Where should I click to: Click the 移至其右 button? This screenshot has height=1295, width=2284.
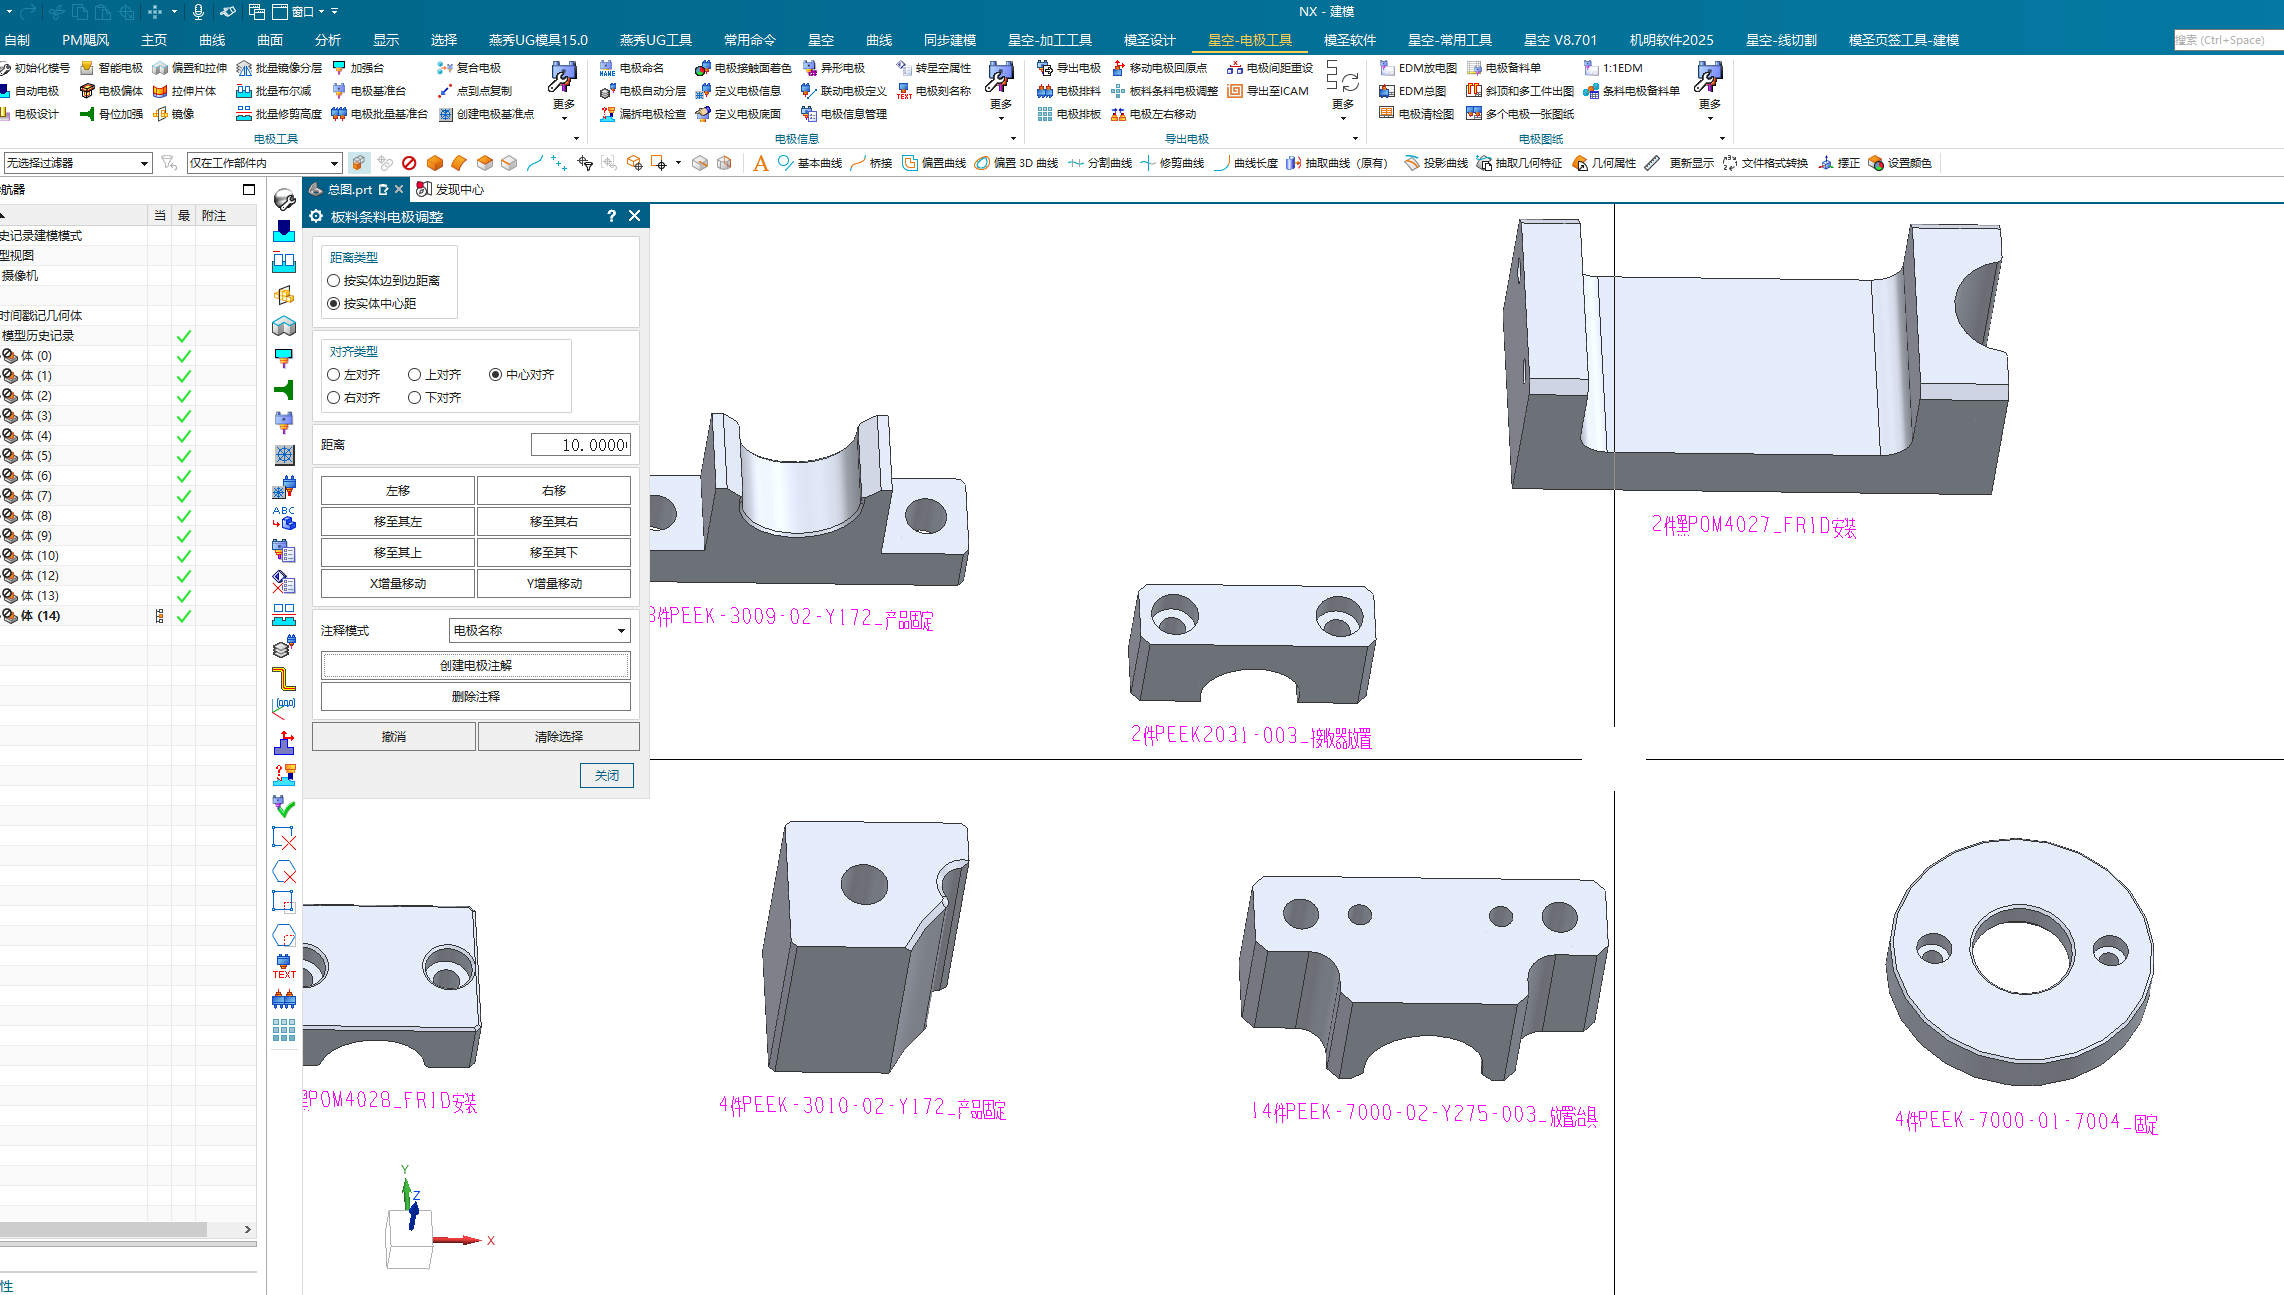(554, 522)
